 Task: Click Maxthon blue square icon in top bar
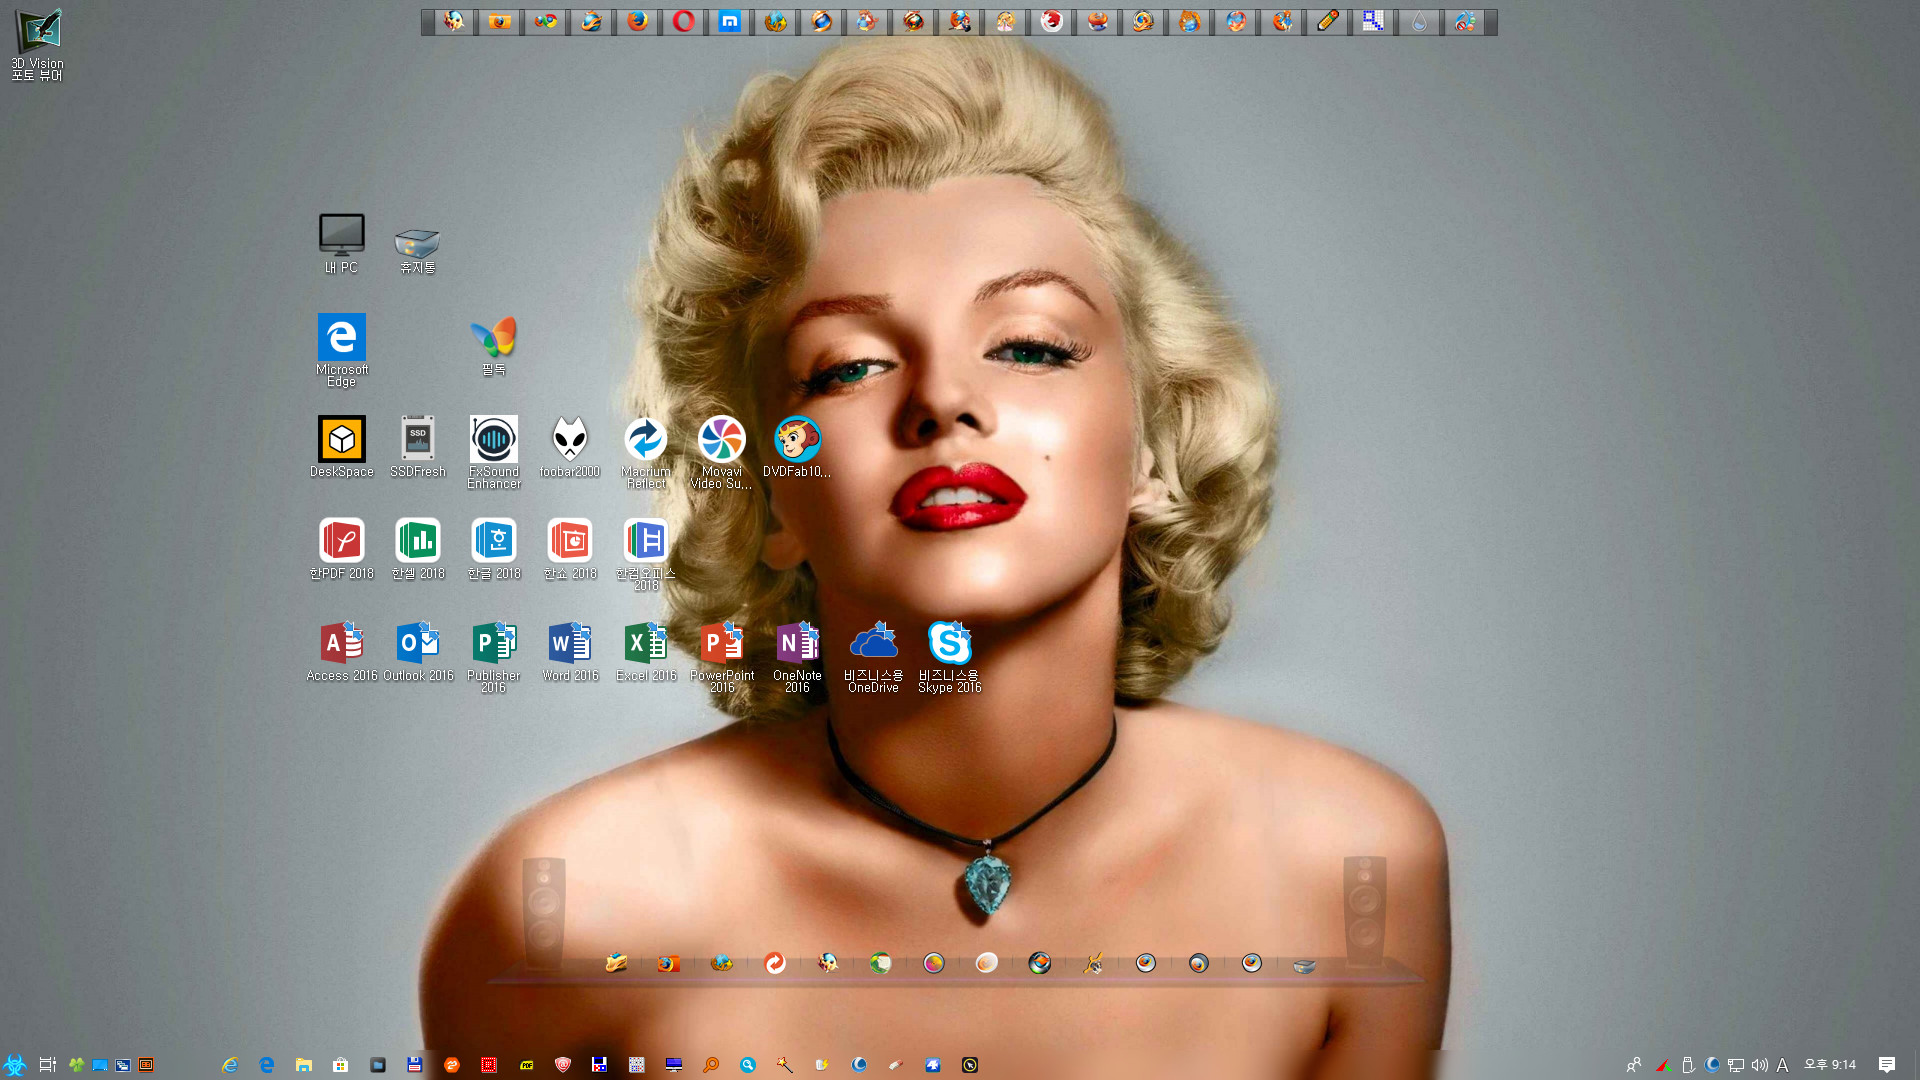[730, 21]
